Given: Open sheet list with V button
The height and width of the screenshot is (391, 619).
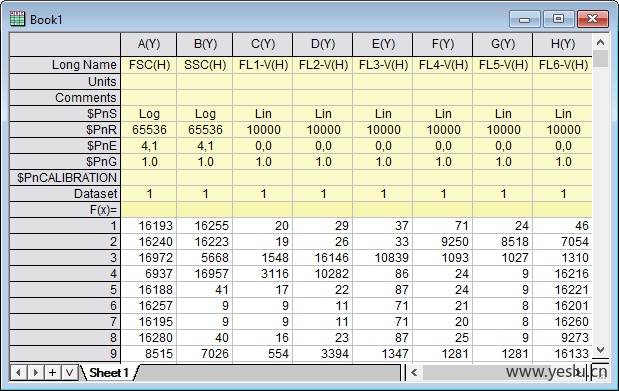Looking at the screenshot, I should (69, 372).
